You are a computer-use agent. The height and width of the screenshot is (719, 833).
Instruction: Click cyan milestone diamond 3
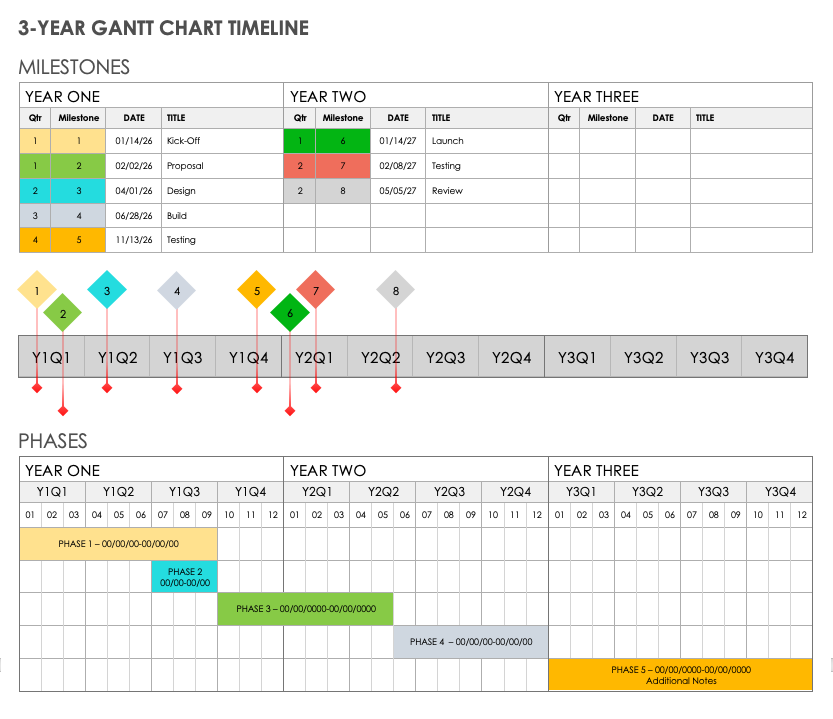107,290
